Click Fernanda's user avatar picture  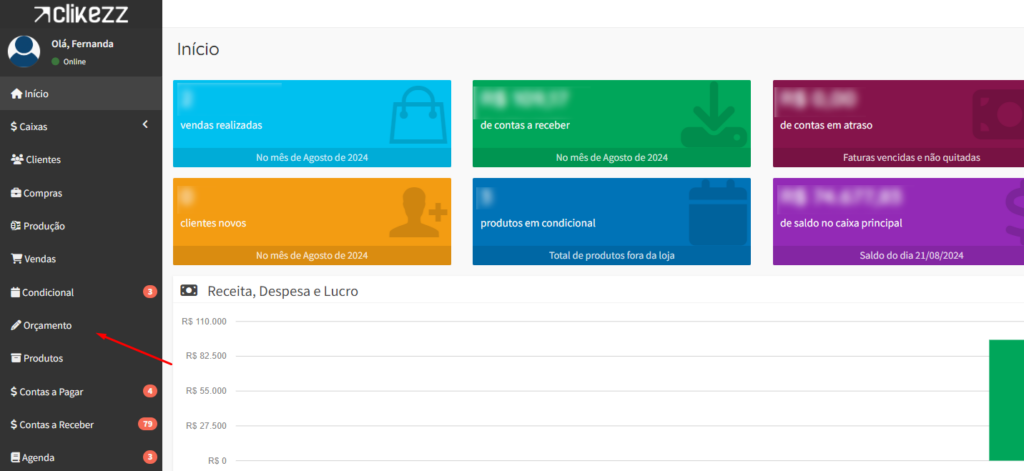coord(24,52)
